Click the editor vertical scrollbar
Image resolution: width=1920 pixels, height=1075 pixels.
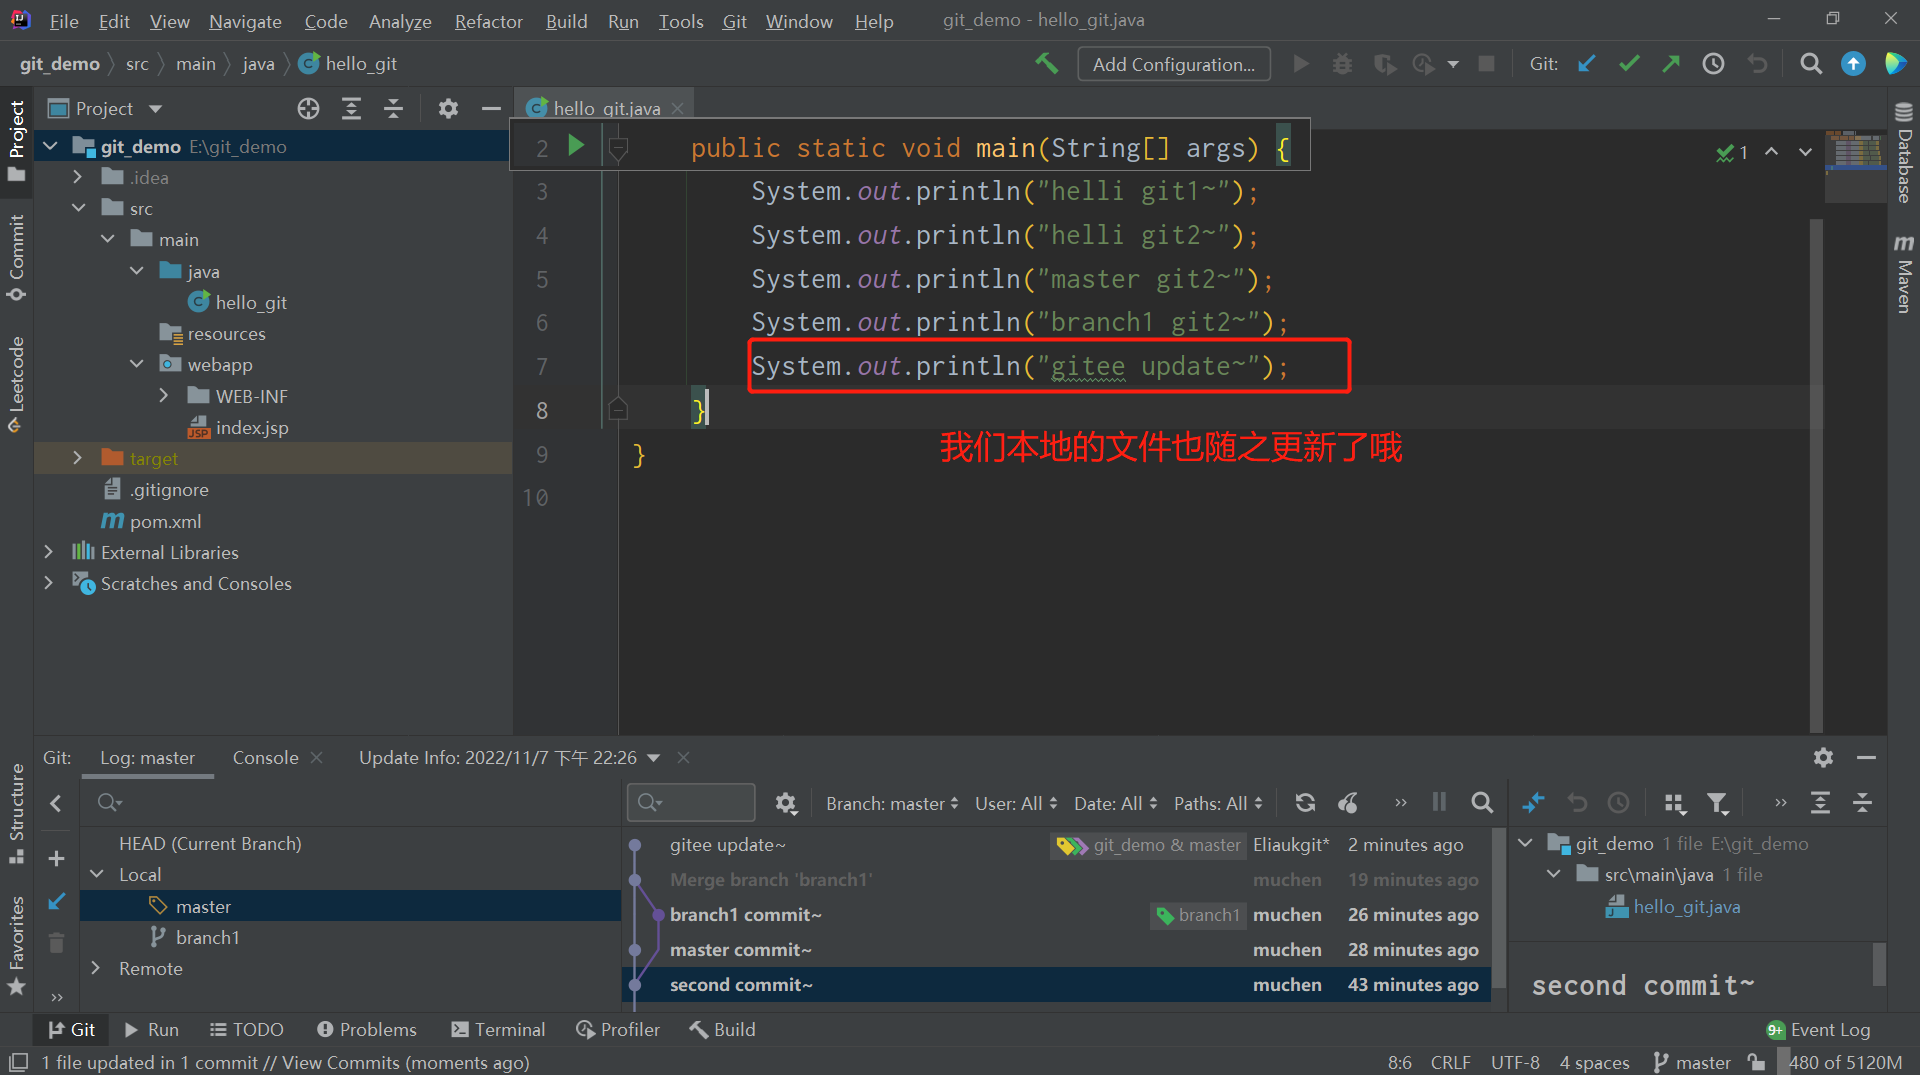tap(1816, 475)
